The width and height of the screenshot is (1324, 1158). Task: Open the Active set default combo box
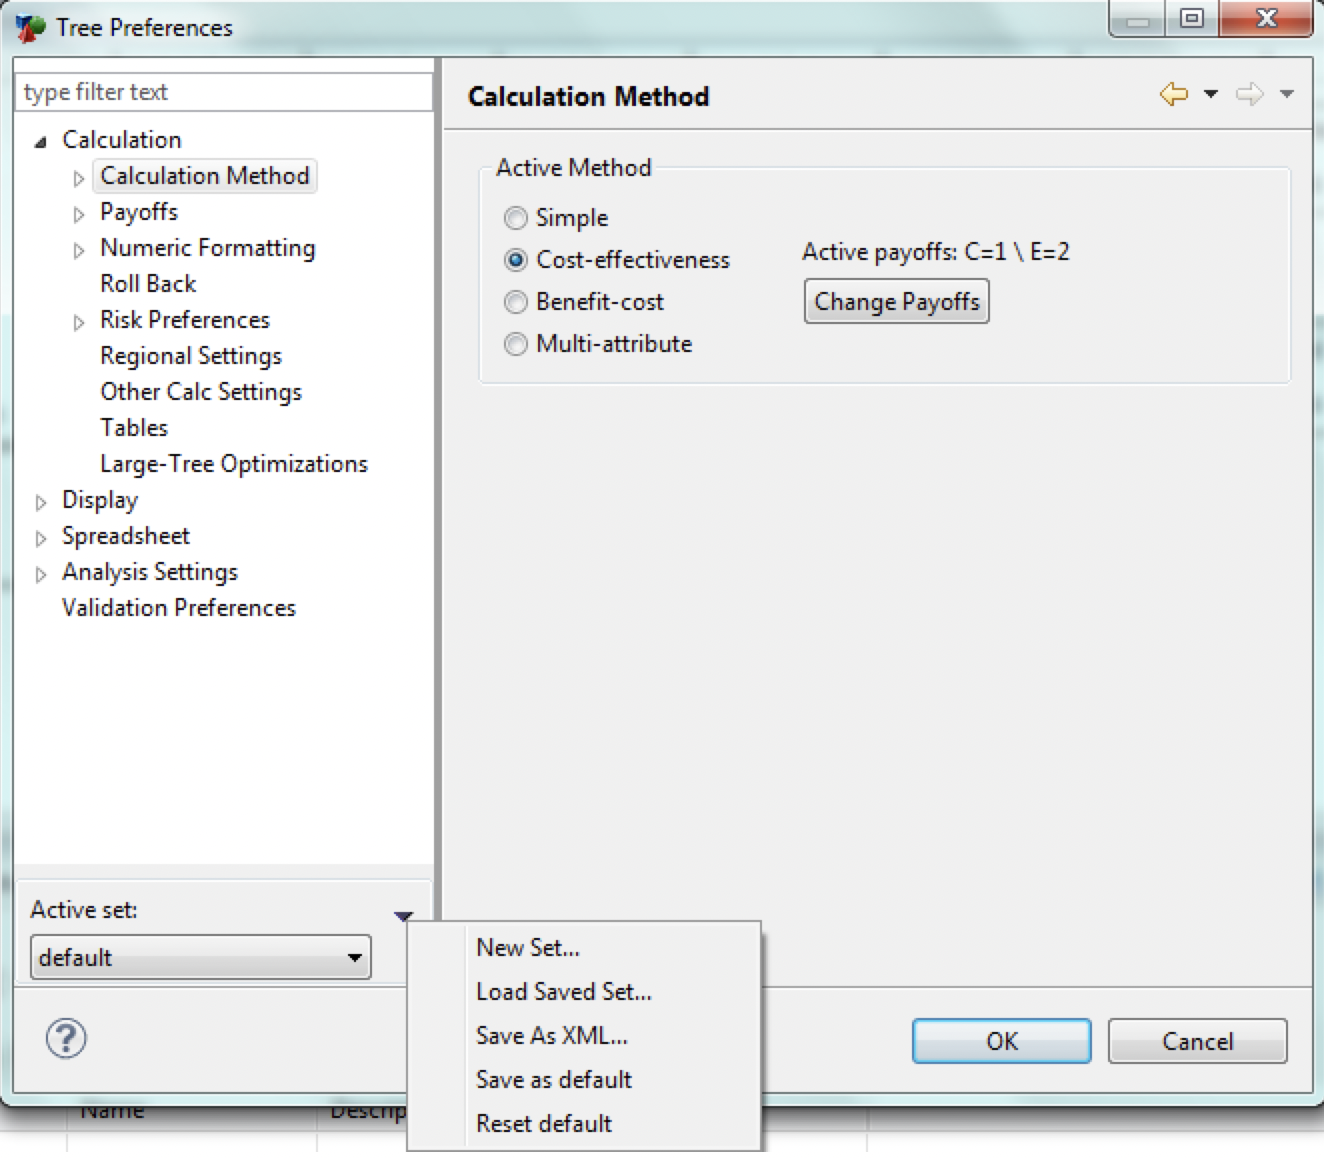(x=200, y=957)
